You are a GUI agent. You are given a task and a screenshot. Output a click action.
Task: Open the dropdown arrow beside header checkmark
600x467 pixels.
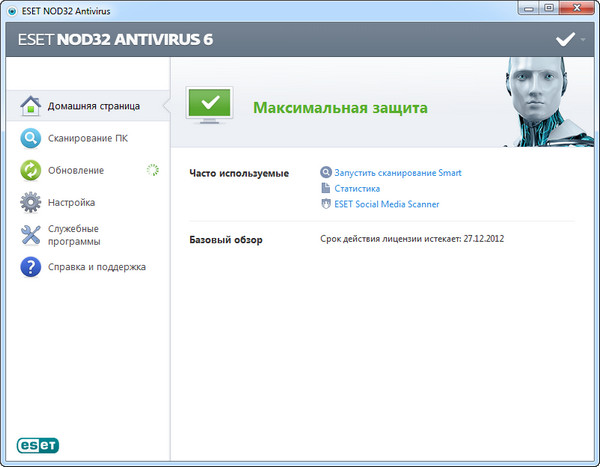[584, 41]
